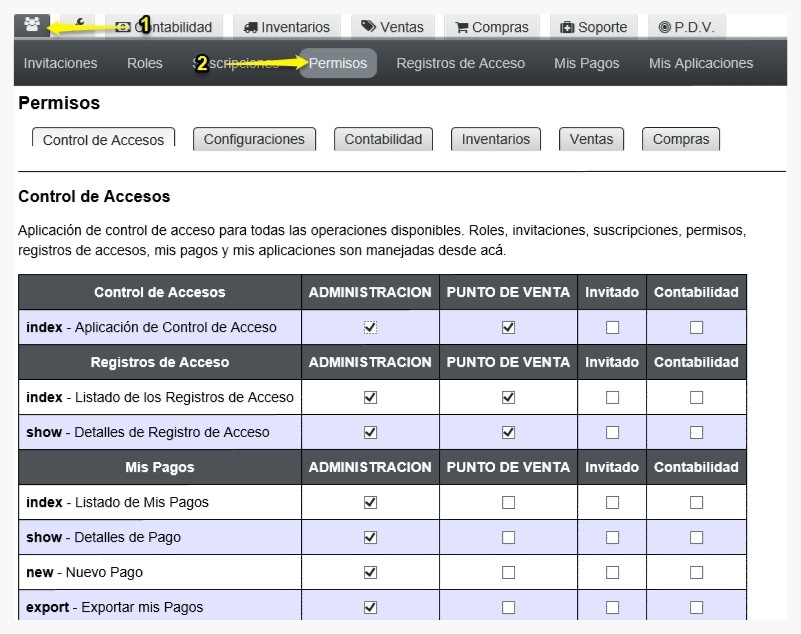Screen dimensions: 801x634
Task: Click the 'show - Detalles de Pago' label
Action: click(x=103, y=537)
